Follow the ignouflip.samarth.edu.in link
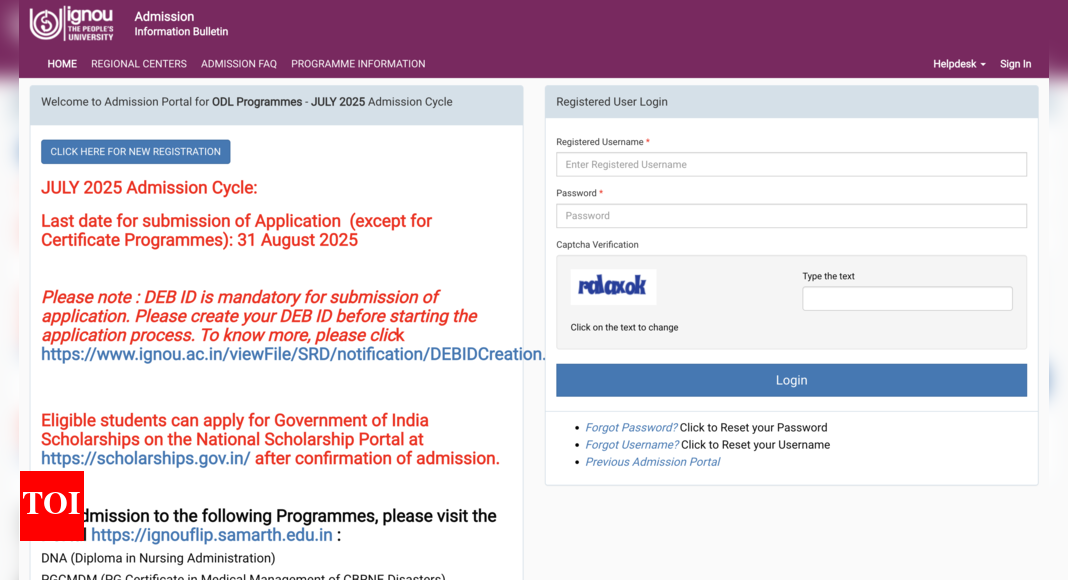Screen dimensions: 1068x580 pyautogui.click(x=211, y=535)
